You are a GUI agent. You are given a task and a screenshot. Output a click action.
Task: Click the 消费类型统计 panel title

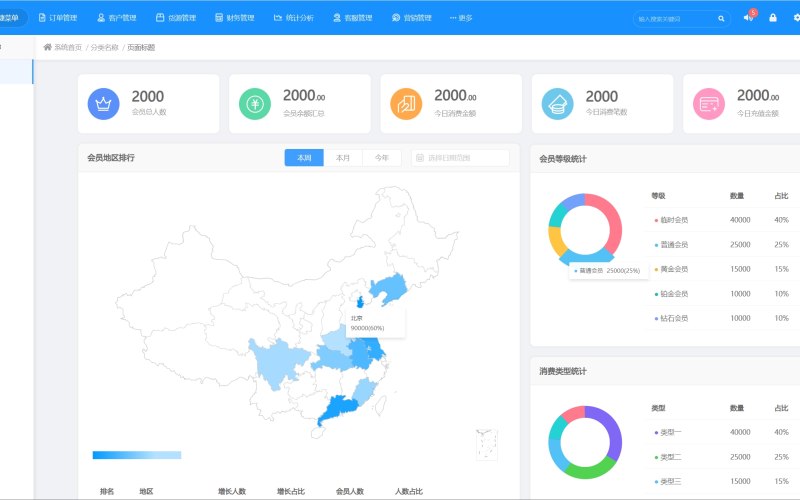pyautogui.click(x=563, y=371)
